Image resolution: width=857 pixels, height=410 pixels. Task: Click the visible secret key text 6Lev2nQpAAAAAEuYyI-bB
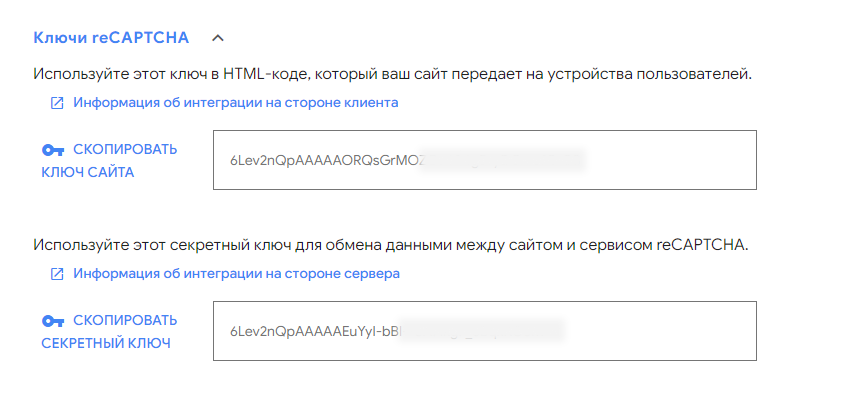click(x=315, y=332)
